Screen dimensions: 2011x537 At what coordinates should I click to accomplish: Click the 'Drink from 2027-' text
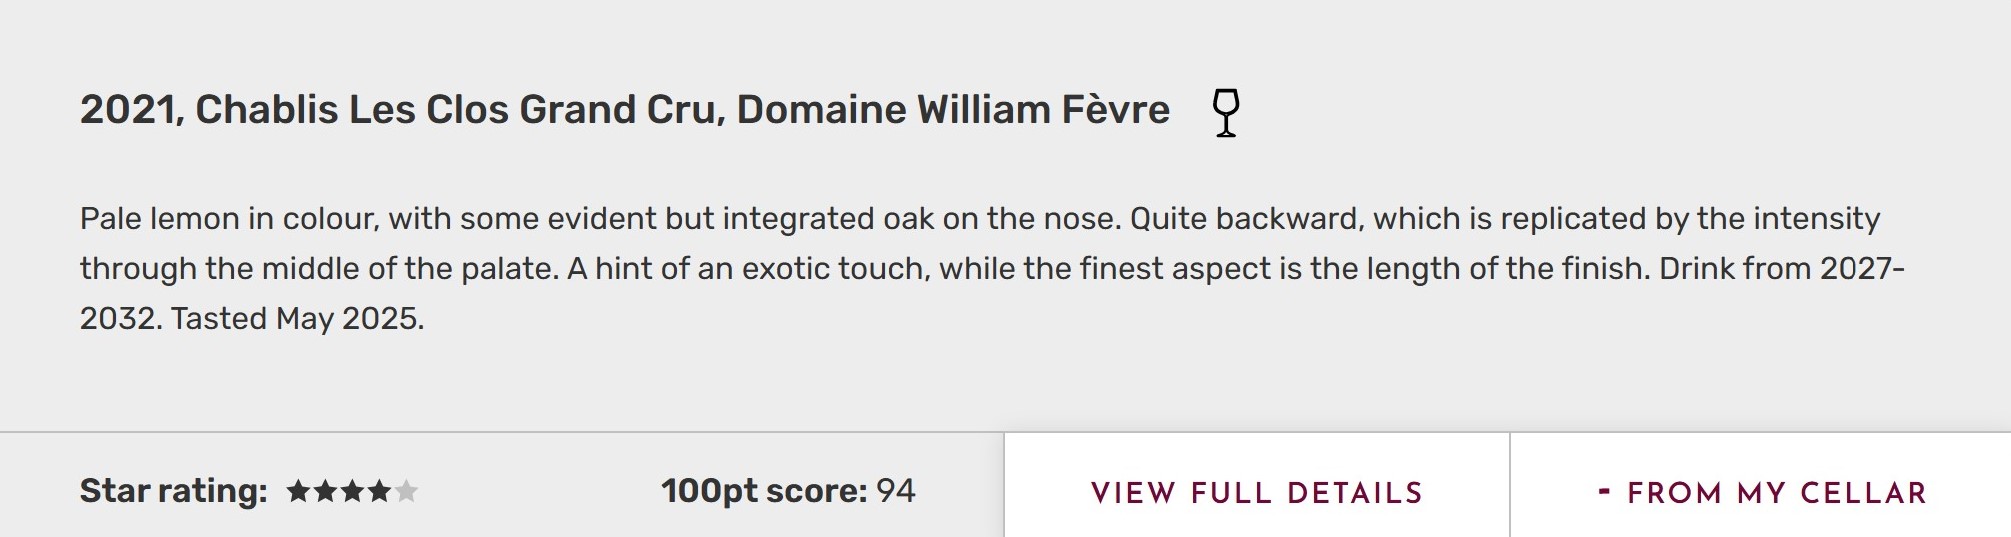click(1781, 269)
